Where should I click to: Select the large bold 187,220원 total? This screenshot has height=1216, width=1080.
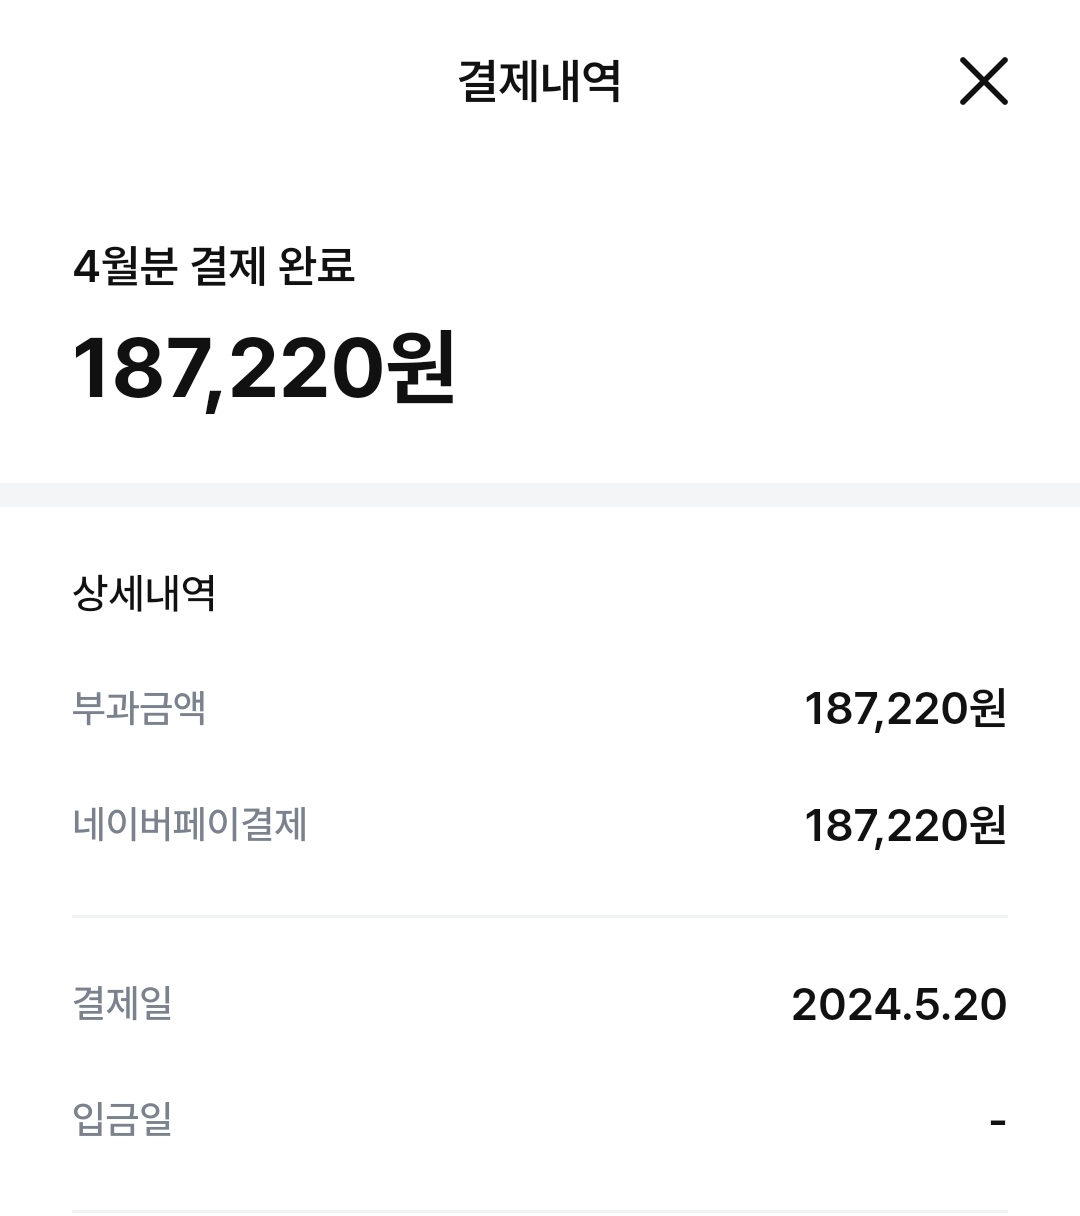pos(262,368)
